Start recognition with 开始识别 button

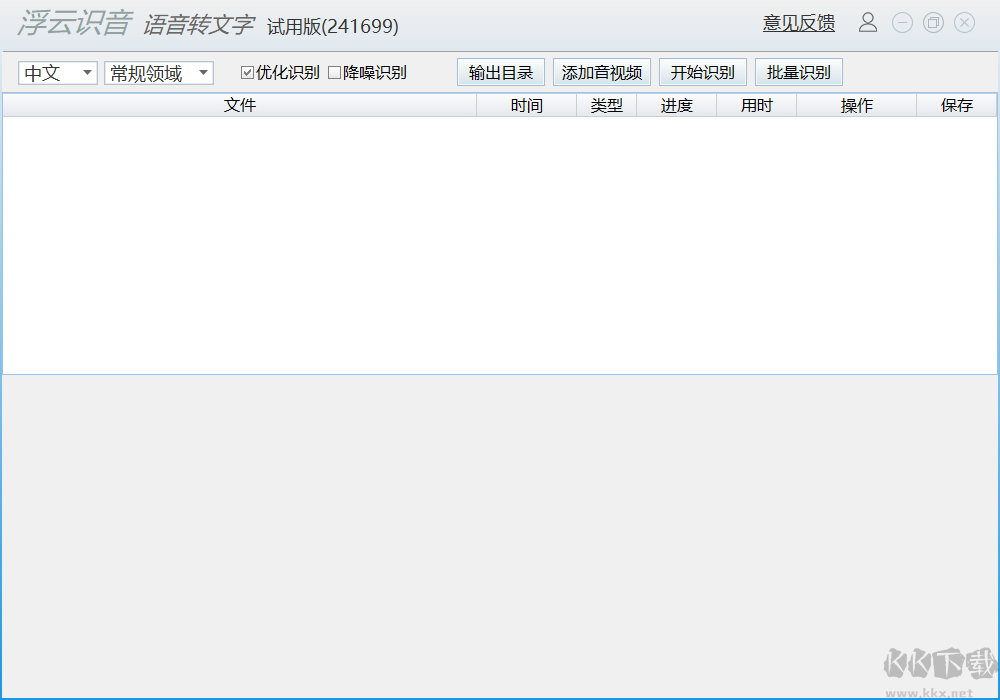(x=703, y=71)
